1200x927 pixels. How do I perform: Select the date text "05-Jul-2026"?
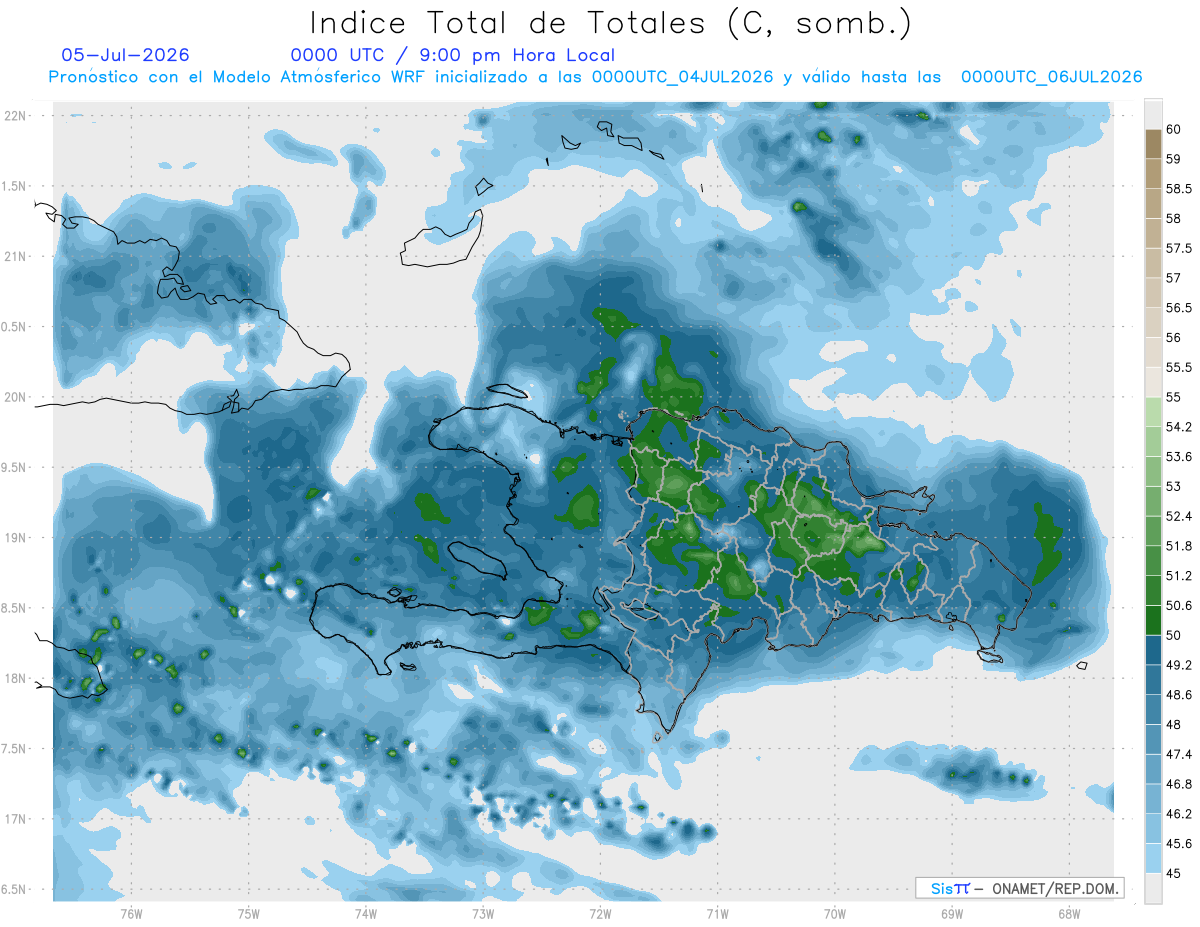pos(125,55)
